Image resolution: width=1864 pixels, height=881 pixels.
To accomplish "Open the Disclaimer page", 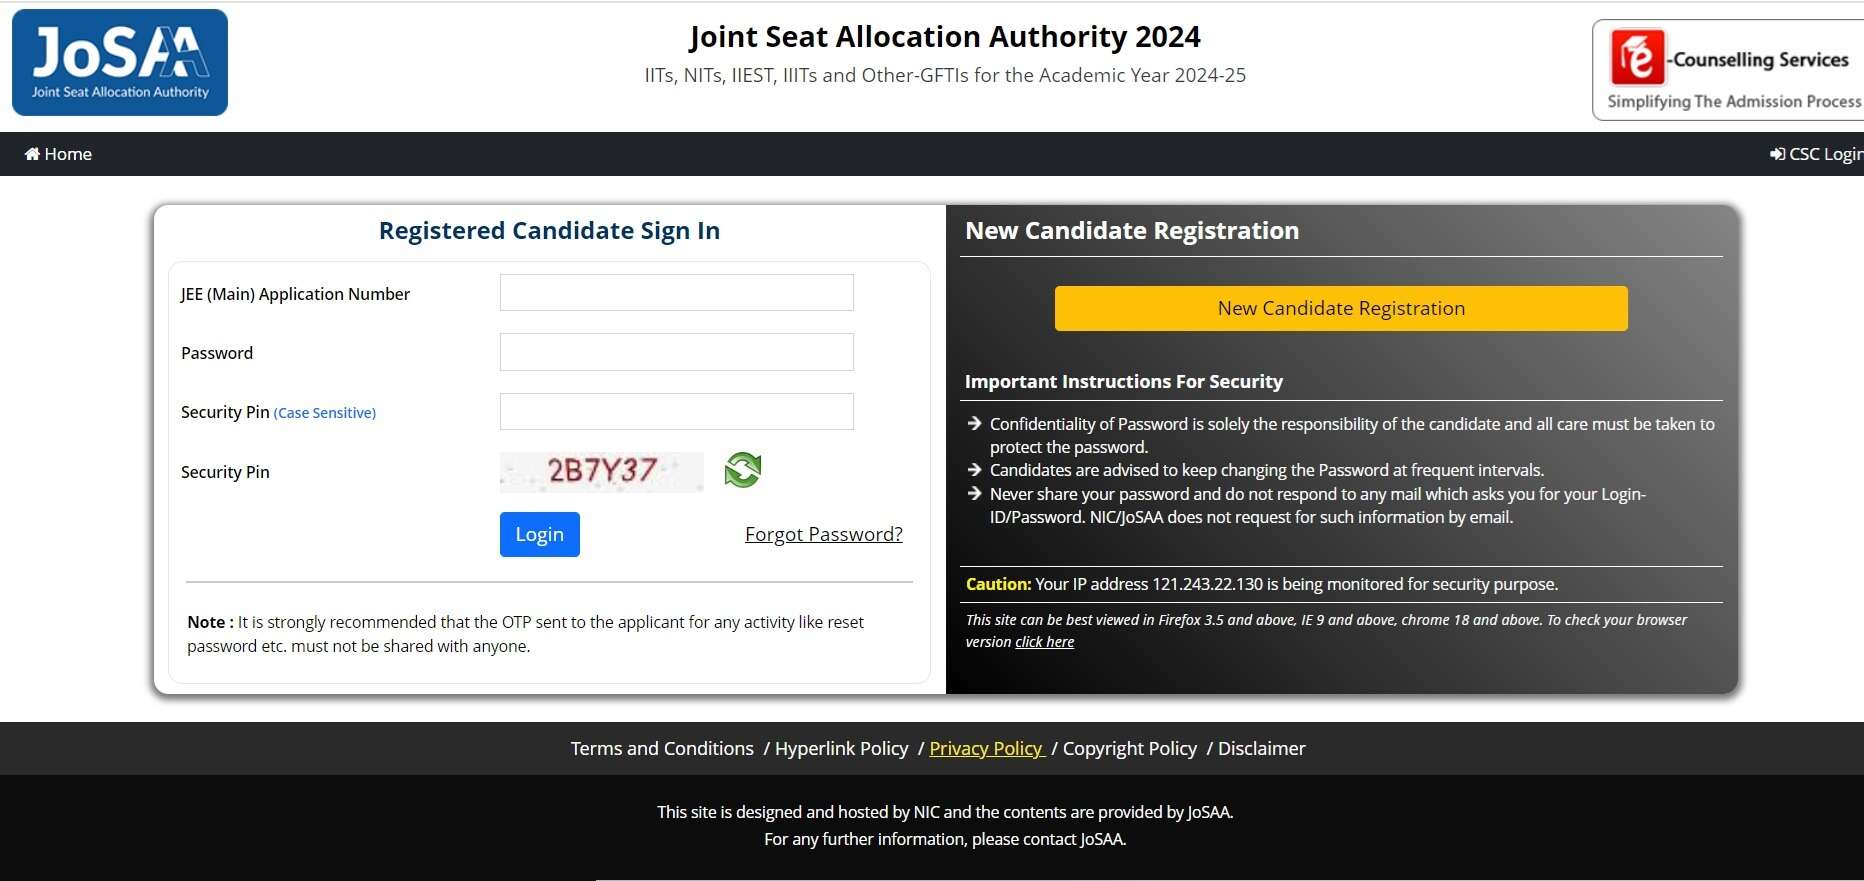I will pos(1260,748).
